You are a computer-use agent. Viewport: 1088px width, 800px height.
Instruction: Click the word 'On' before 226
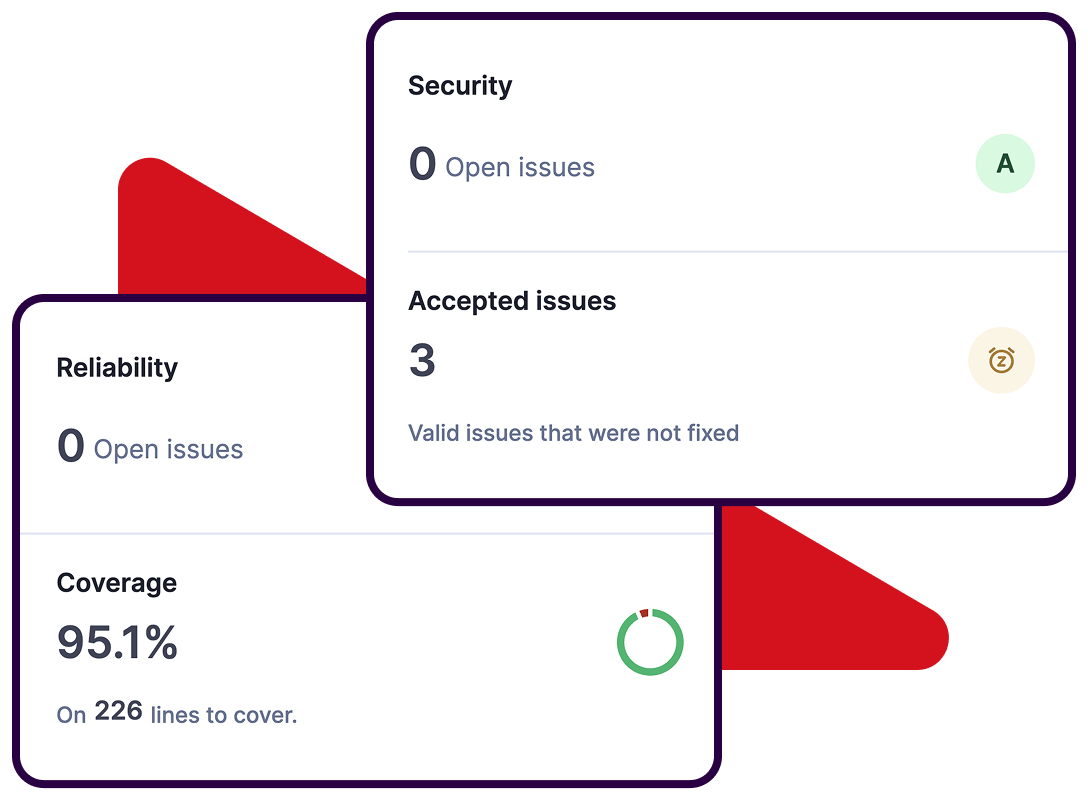71,716
